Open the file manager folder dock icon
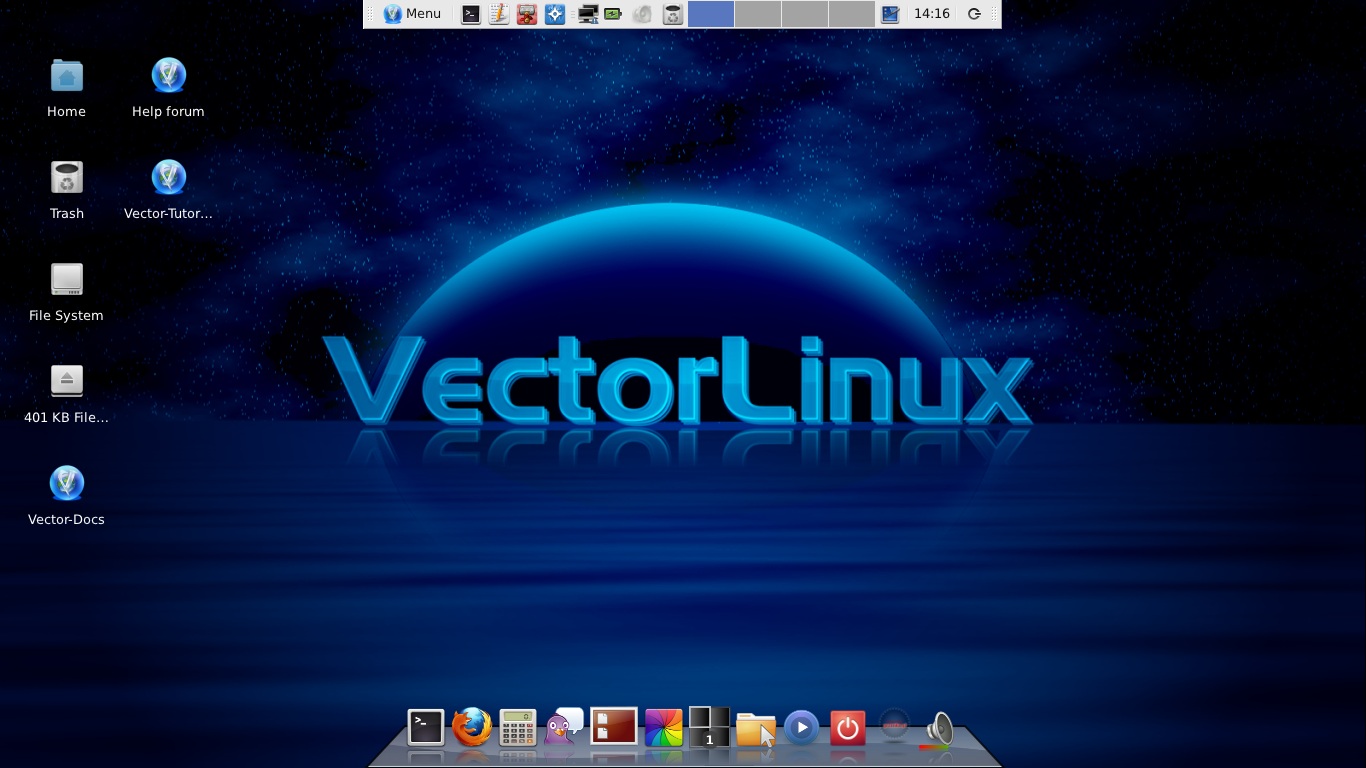This screenshot has height=768, width=1366. point(756,729)
